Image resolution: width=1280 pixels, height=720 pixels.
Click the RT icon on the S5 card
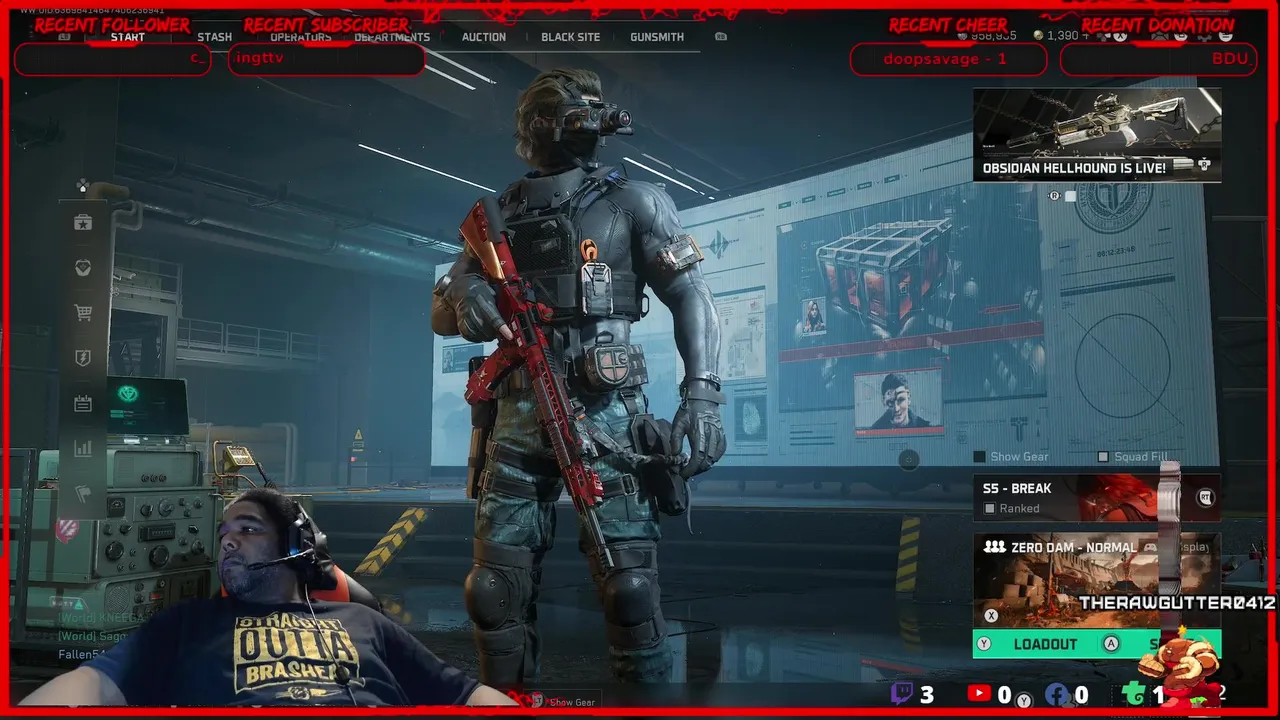tap(1205, 498)
